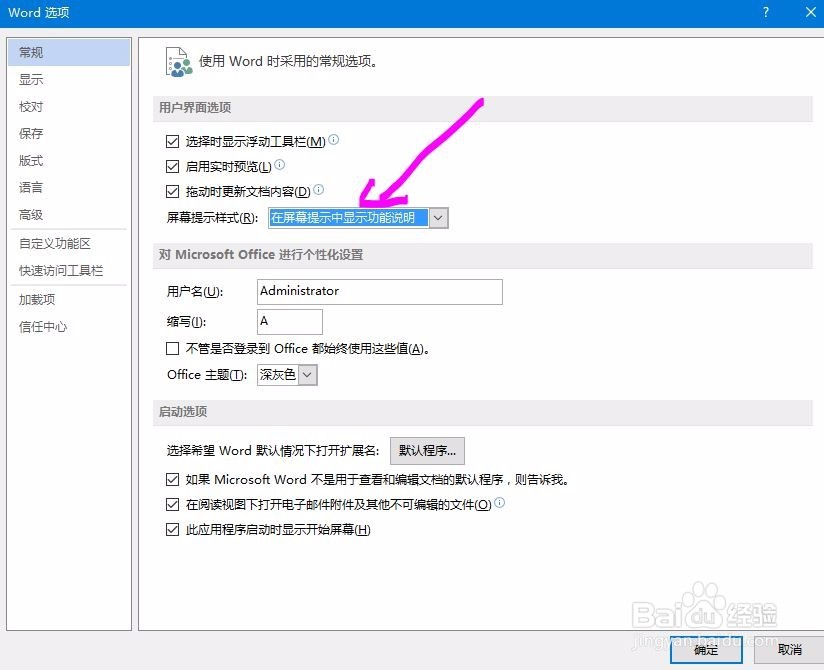
Task: Click the 用户名 input field
Action: 379,292
